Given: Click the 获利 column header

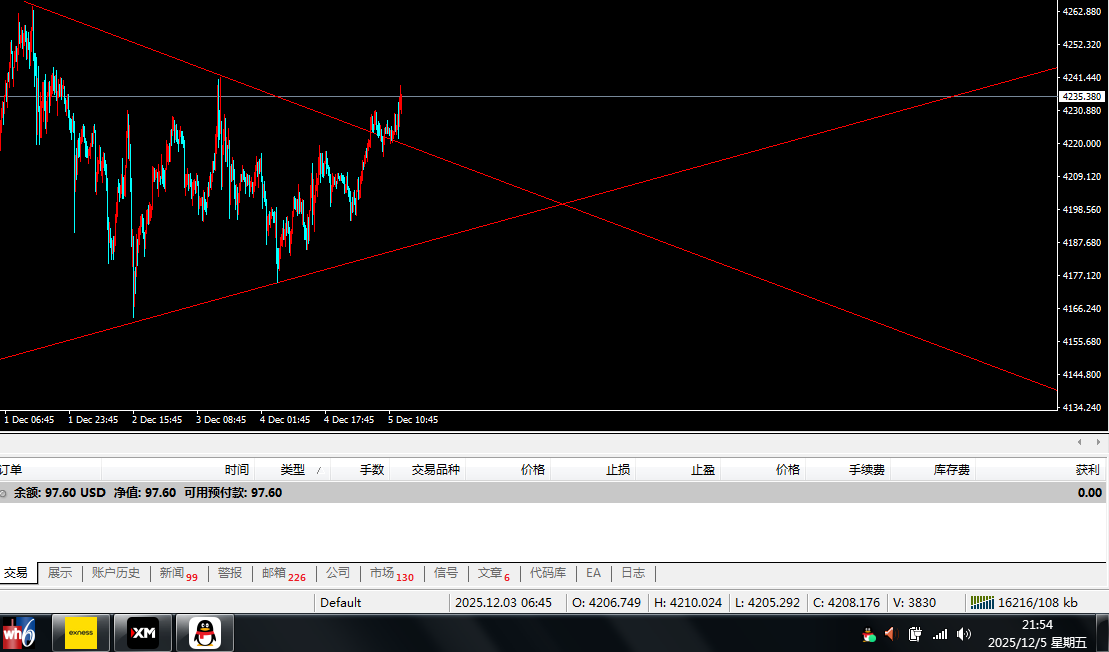Looking at the screenshot, I should [1086, 470].
